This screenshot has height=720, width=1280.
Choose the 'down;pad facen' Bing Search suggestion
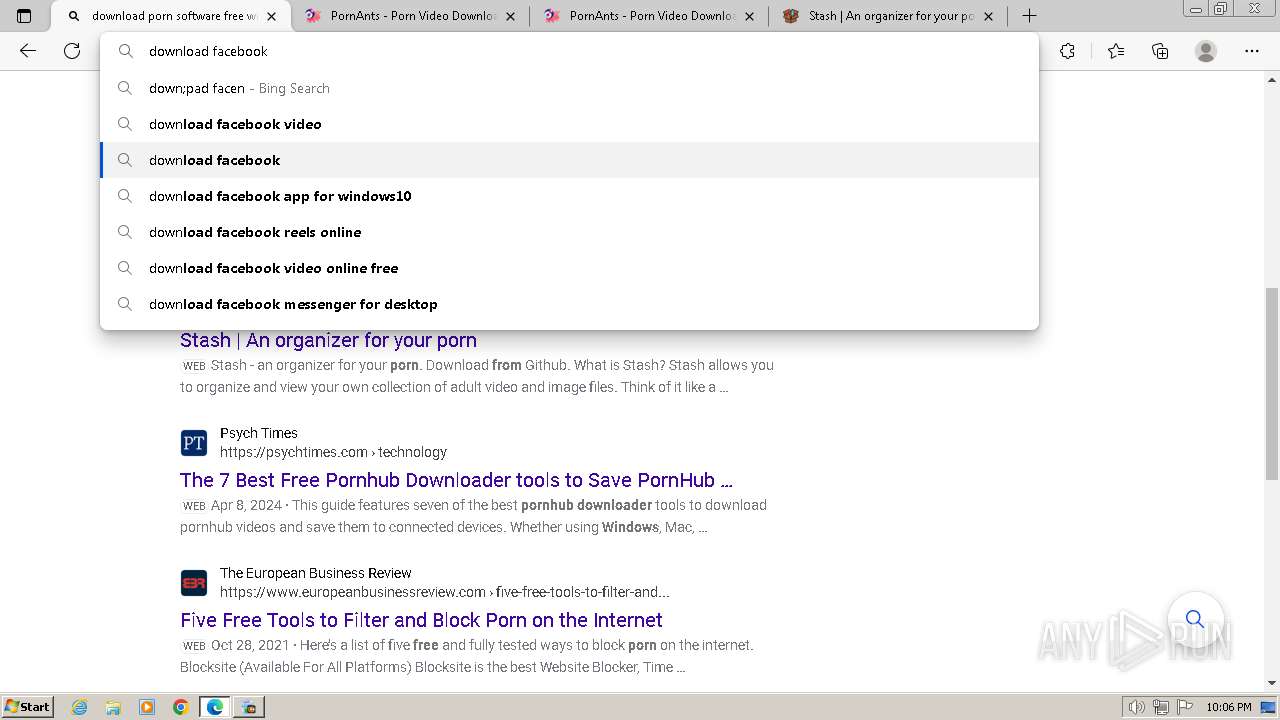(570, 88)
